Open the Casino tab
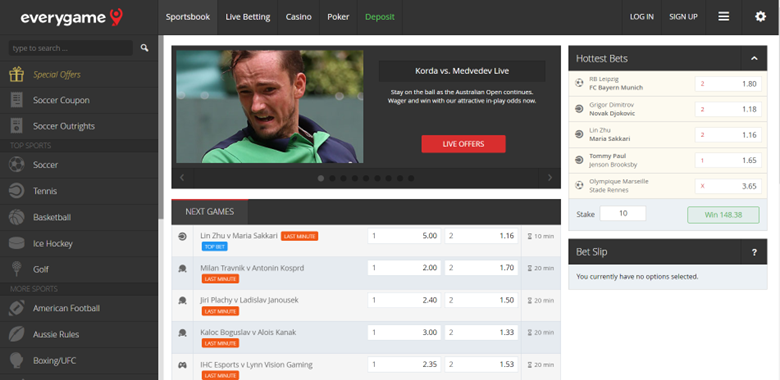The width and height of the screenshot is (780, 380). tap(298, 17)
